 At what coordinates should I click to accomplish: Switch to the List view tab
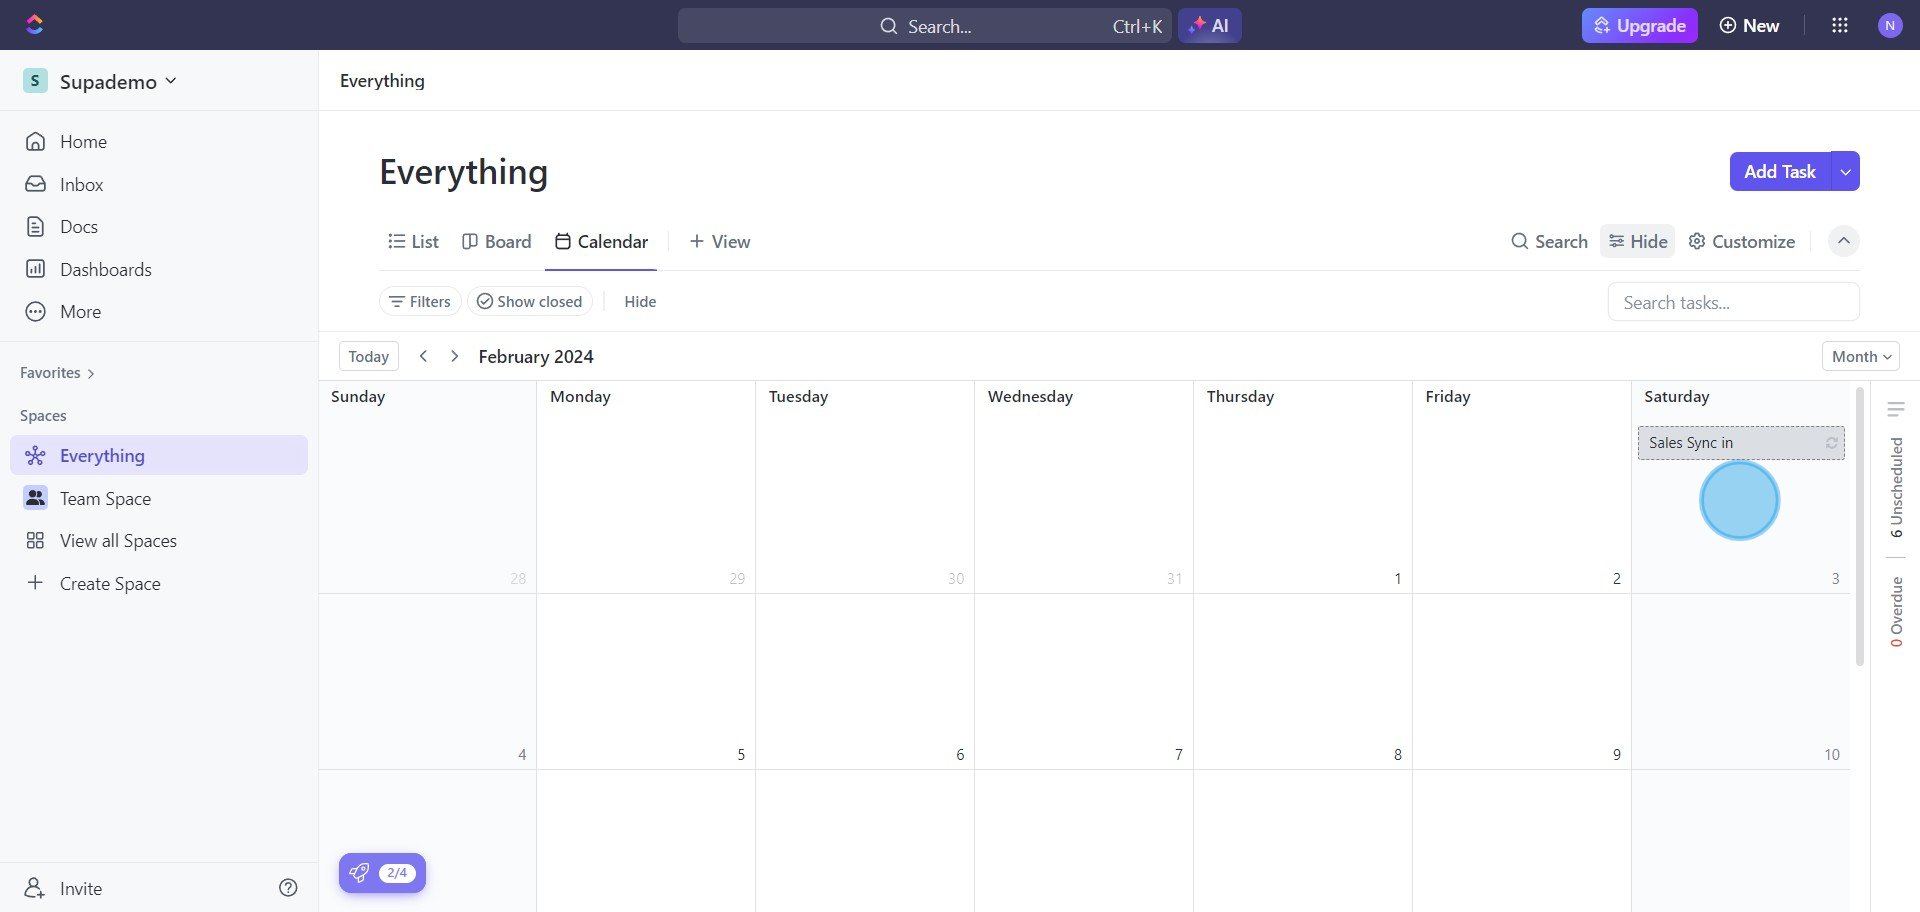414,242
